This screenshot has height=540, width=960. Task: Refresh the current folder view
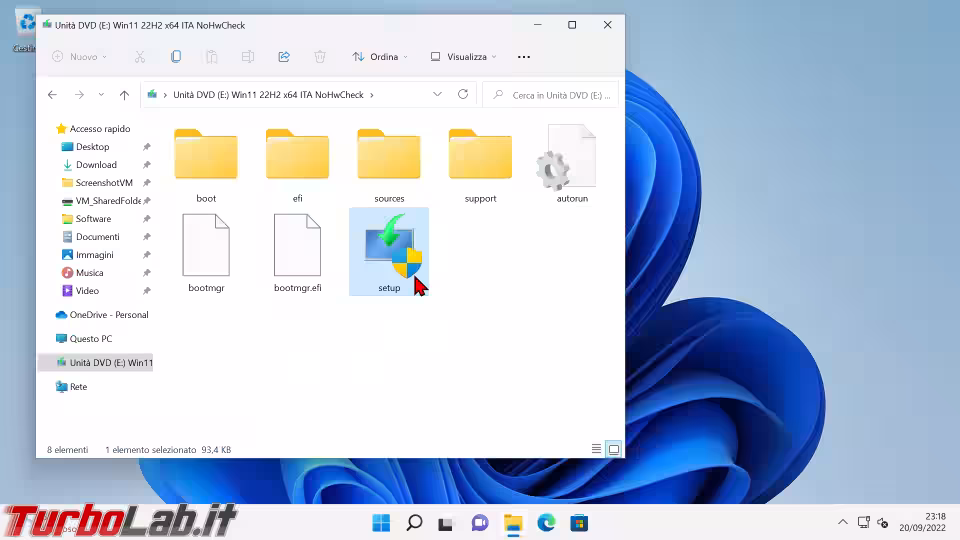click(x=463, y=94)
